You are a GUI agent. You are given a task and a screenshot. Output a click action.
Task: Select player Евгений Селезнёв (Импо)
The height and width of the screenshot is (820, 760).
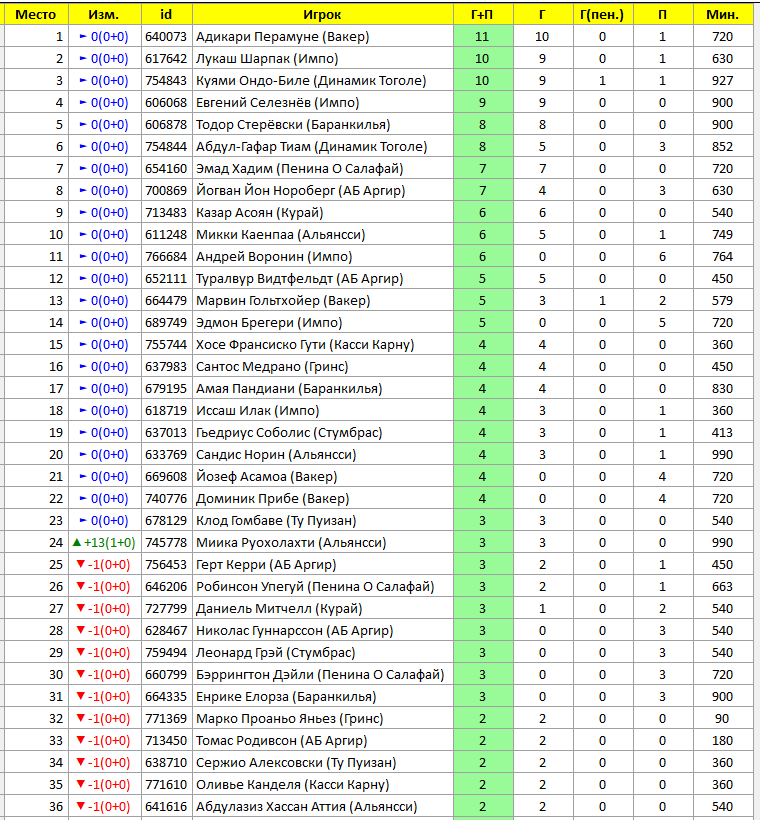[277, 102]
